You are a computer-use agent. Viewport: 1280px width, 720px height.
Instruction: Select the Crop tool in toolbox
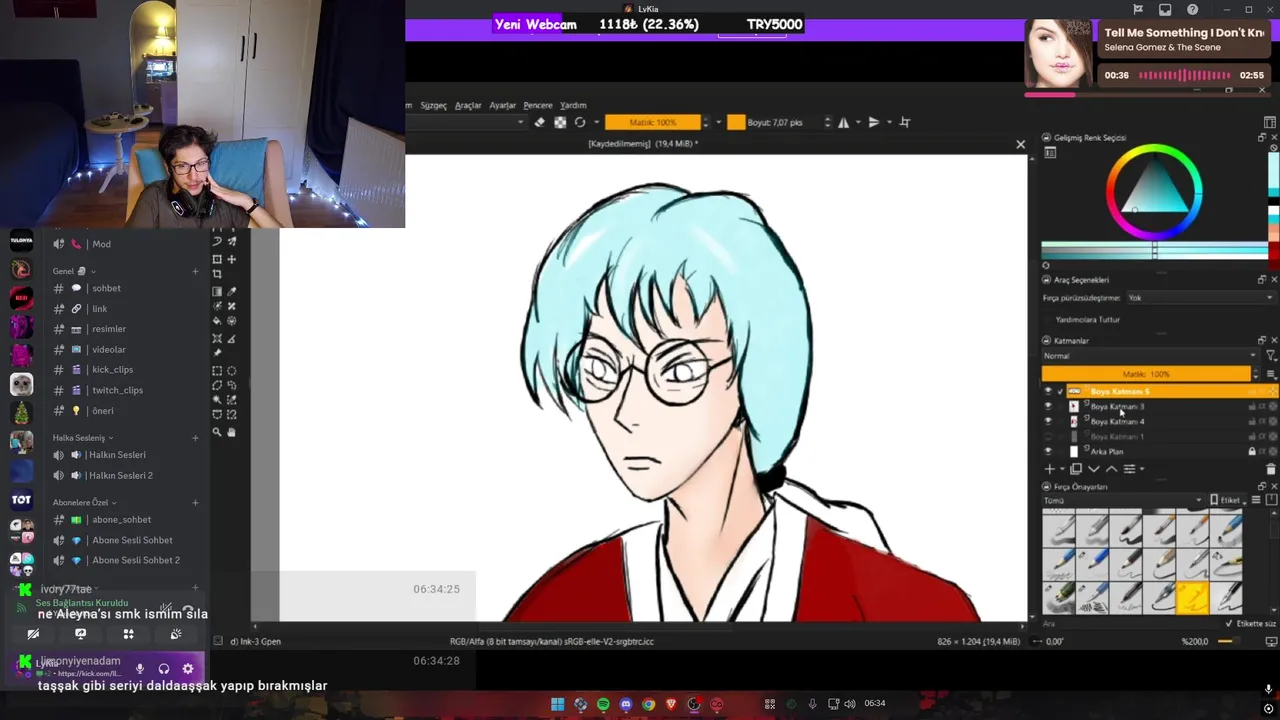click(x=217, y=274)
